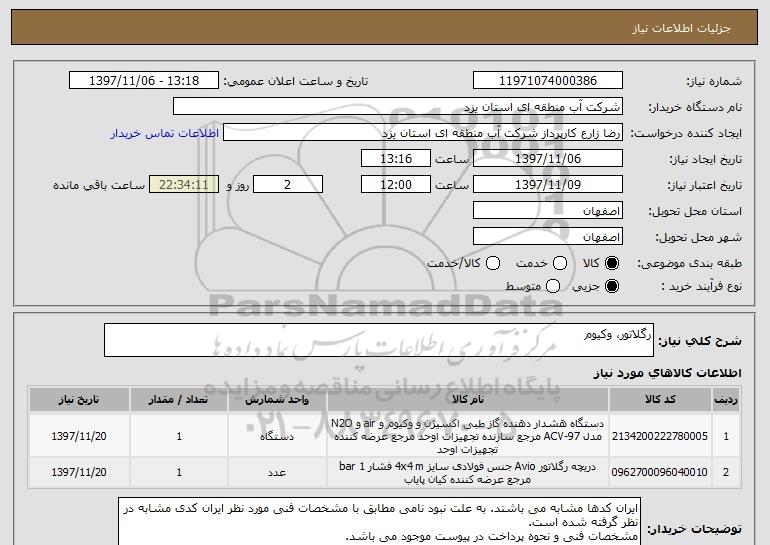Click the توضیحات خریدار label
Viewport: 770px width, 545px height.
(x=694, y=529)
